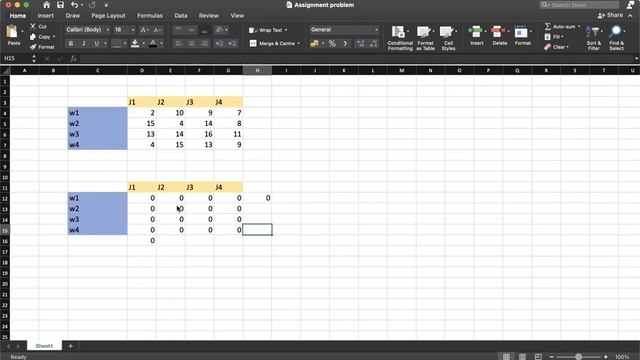Open Find & Select
The image size is (640, 360).
point(616,38)
